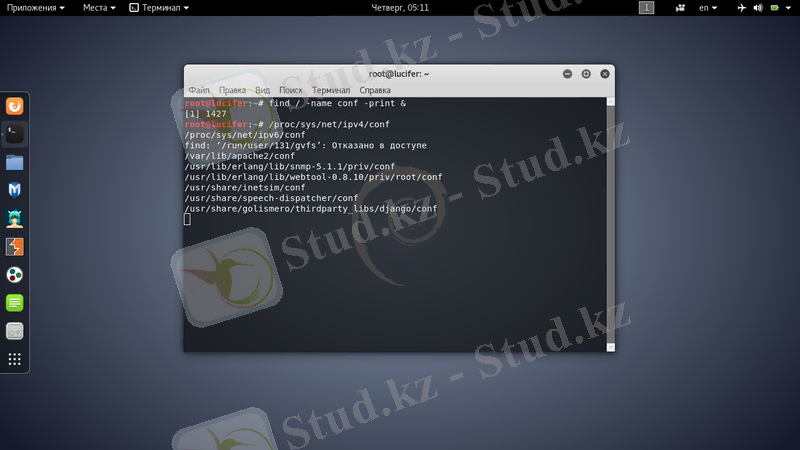Open the colored-circles app icon in dock
The image size is (800, 450).
pos(14,275)
